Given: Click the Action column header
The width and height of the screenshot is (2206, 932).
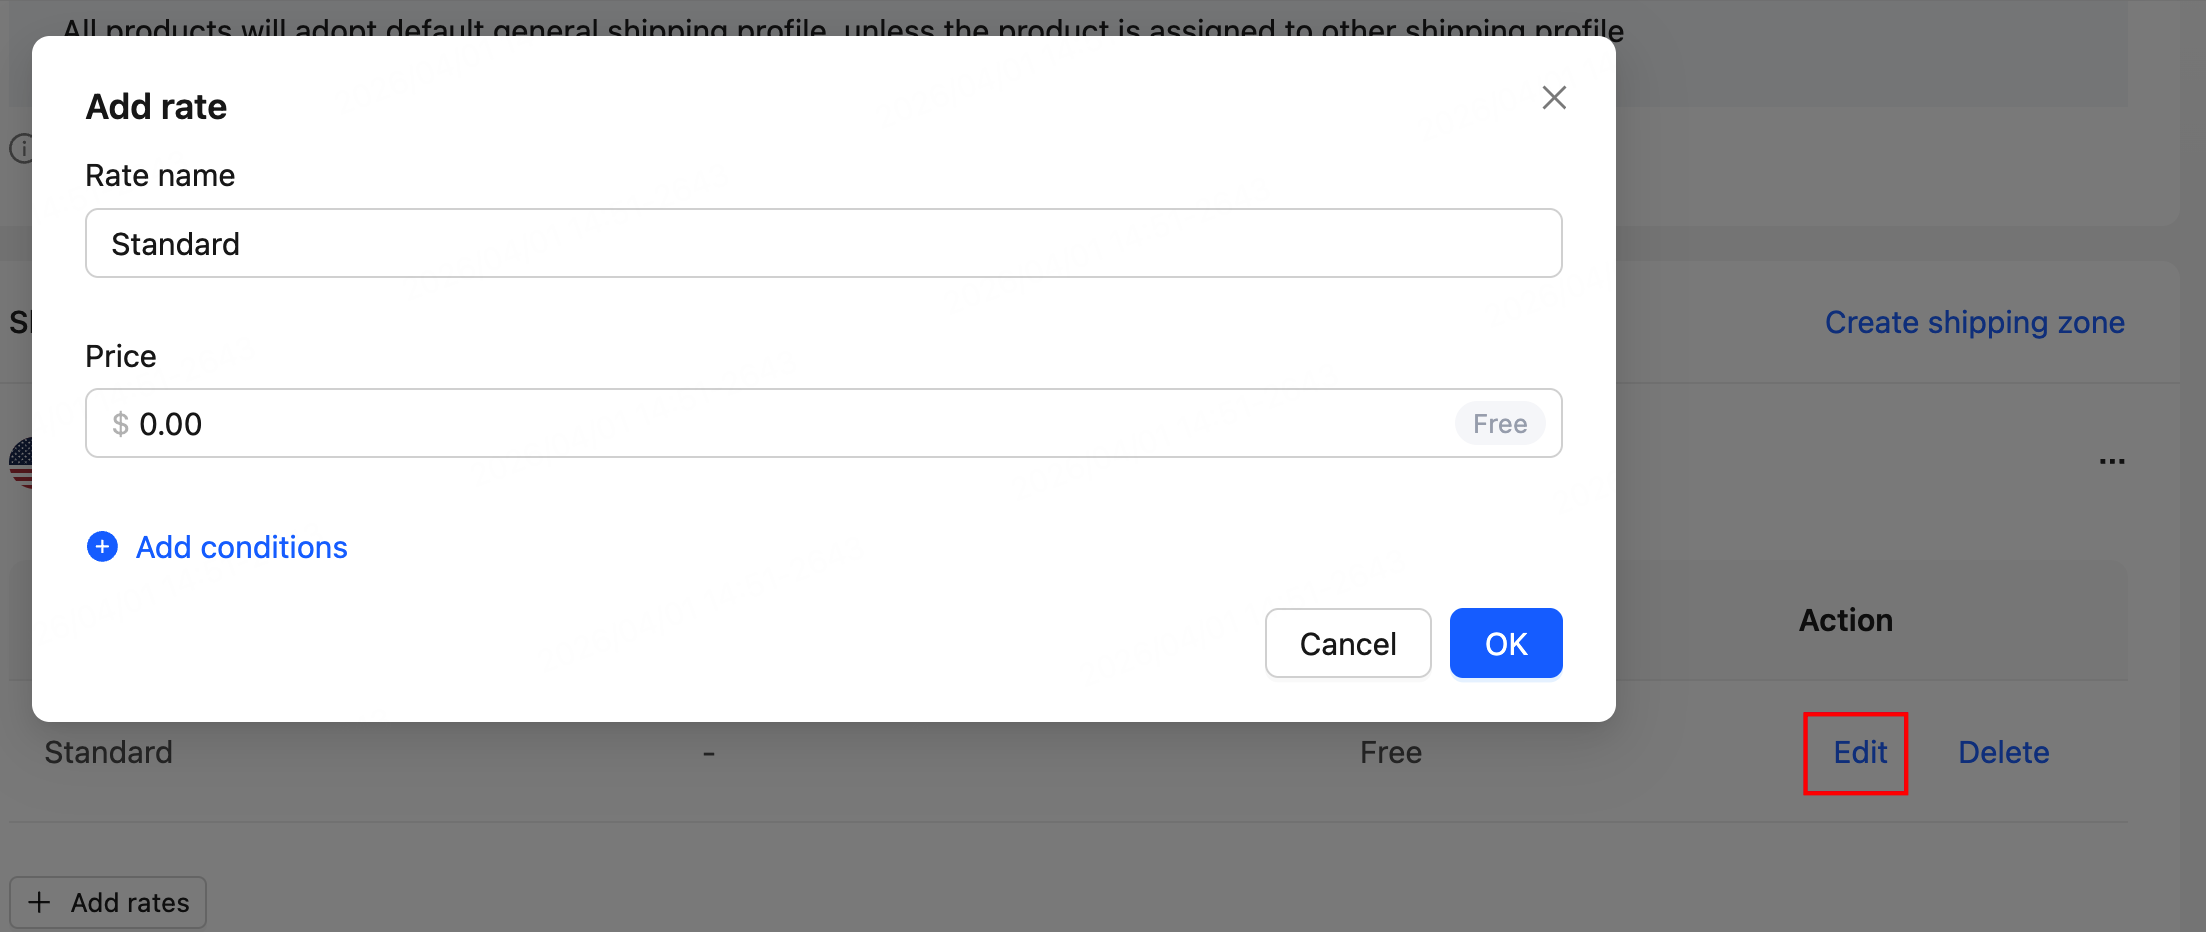Looking at the screenshot, I should [x=1845, y=620].
